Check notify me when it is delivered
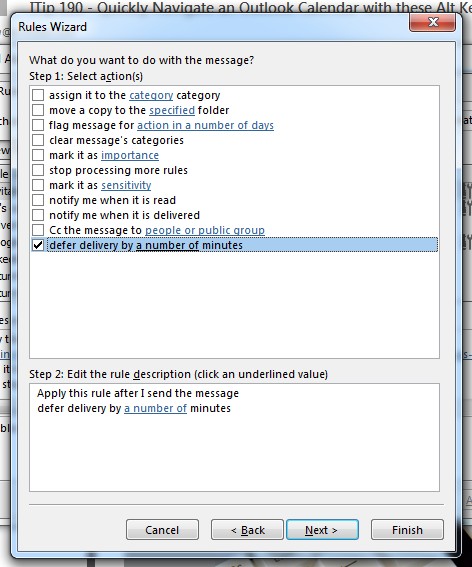This screenshot has width=472, height=567. (38, 215)
